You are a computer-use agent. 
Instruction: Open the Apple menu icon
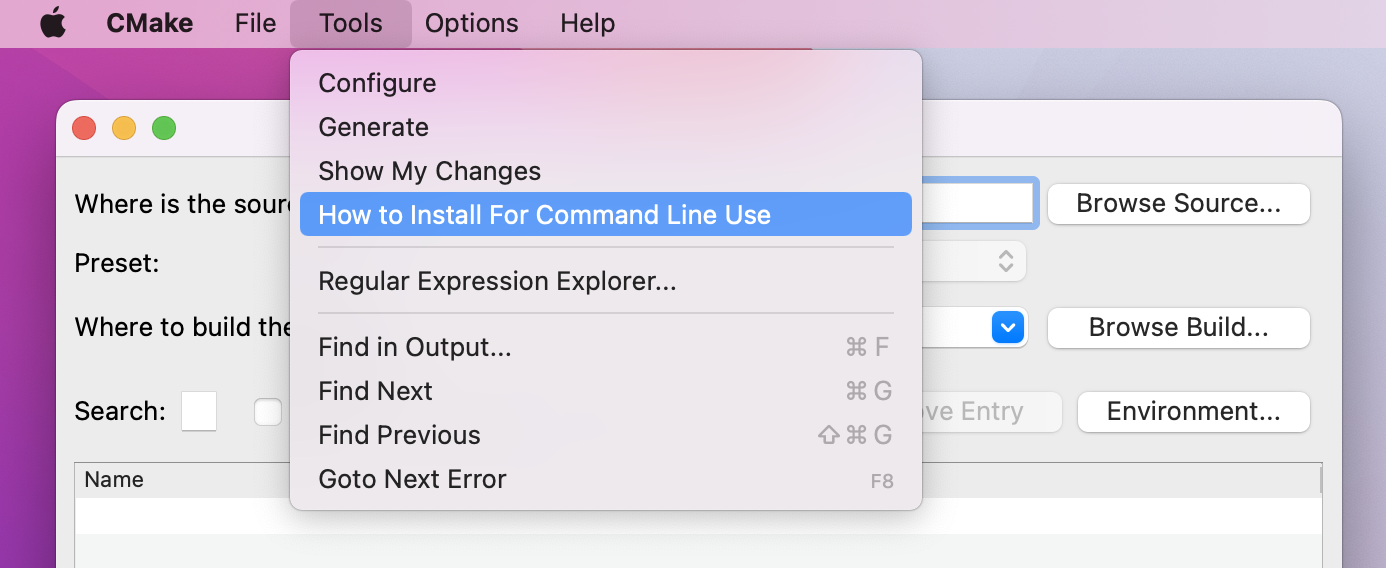[53, 23]
